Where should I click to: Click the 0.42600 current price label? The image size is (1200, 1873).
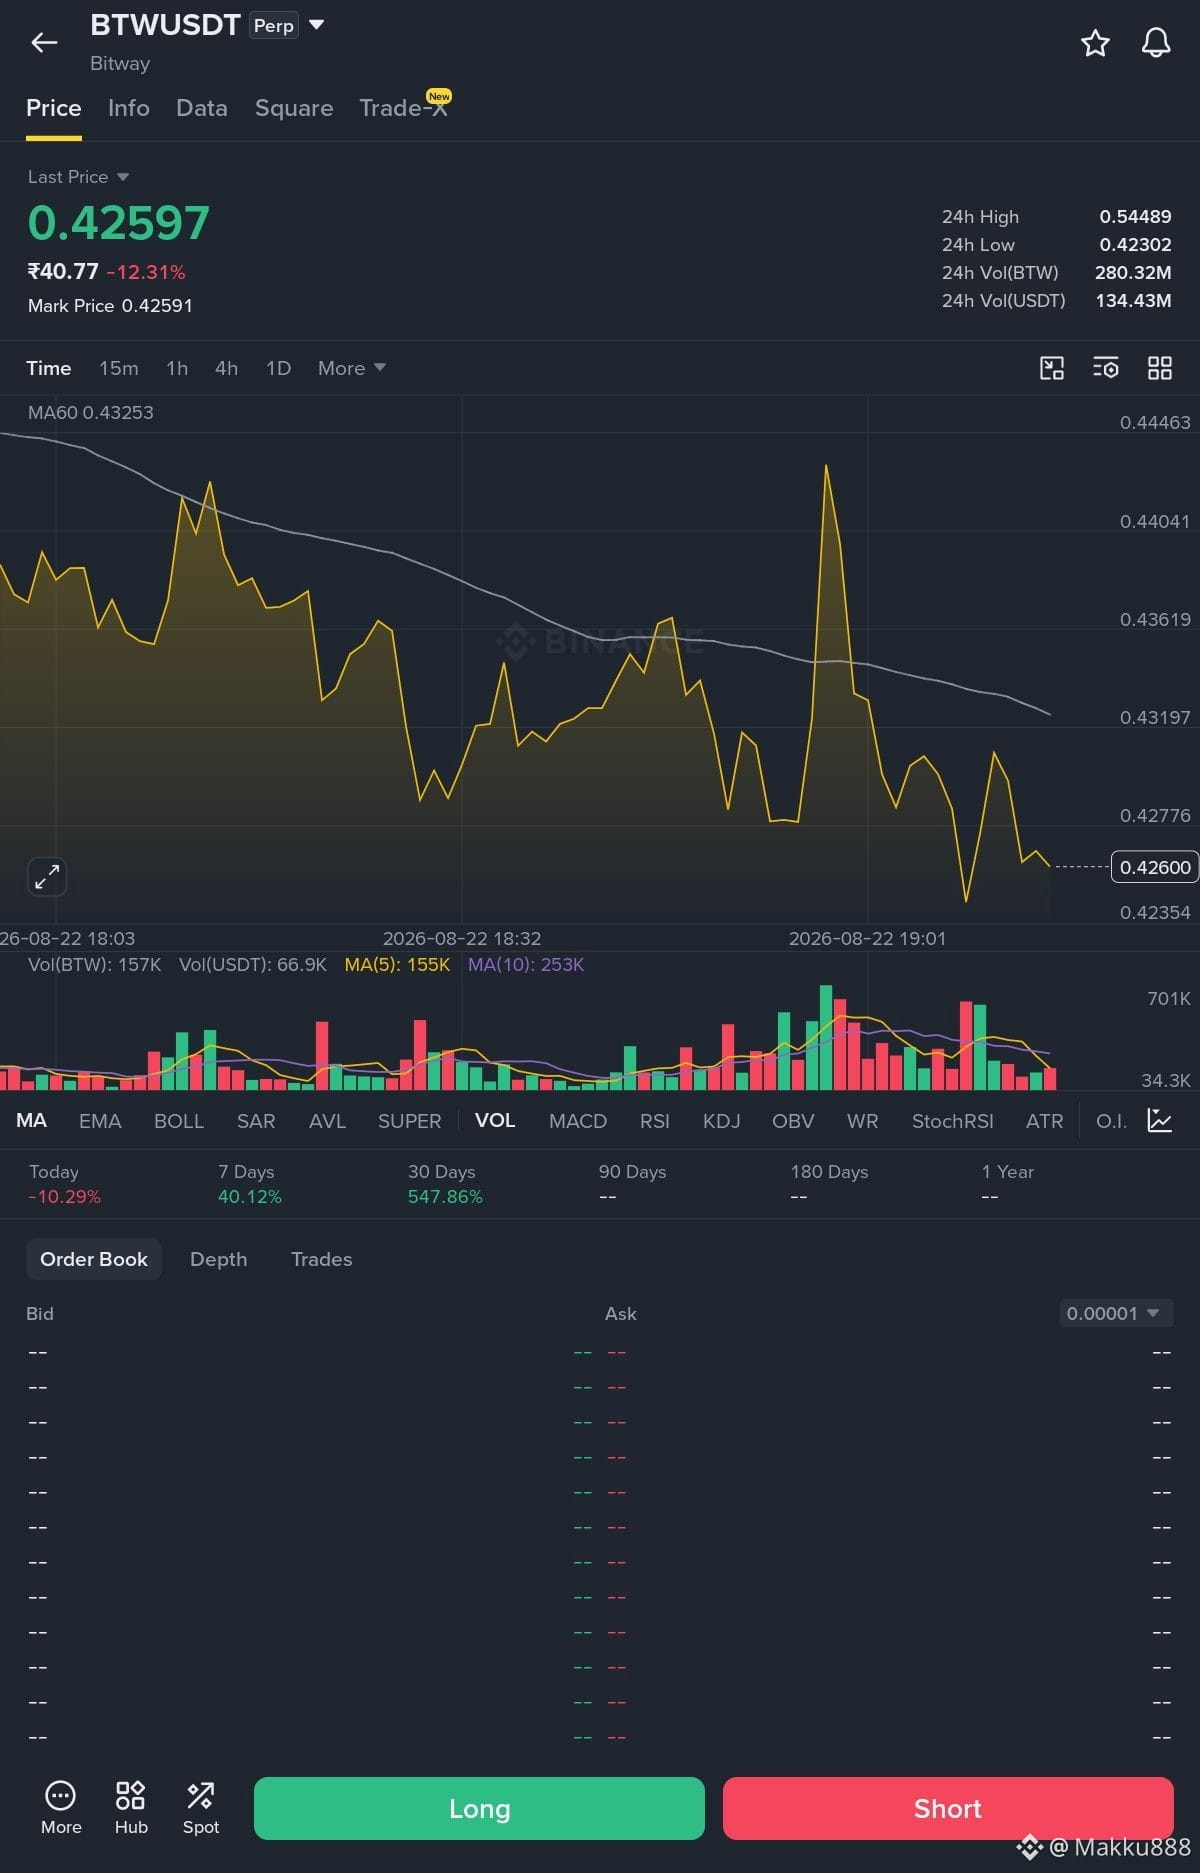tap(1155, 867)
